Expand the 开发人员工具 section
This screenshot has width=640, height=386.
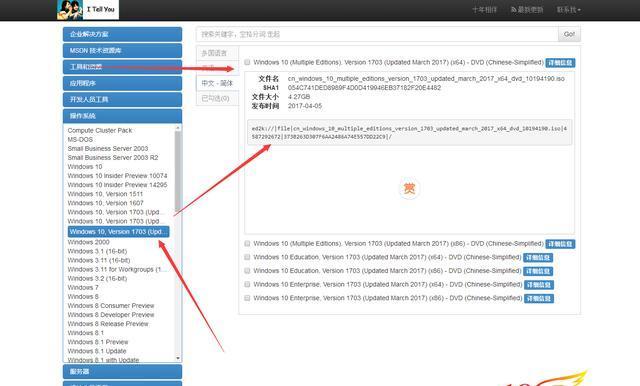click(x=122, y=100)
